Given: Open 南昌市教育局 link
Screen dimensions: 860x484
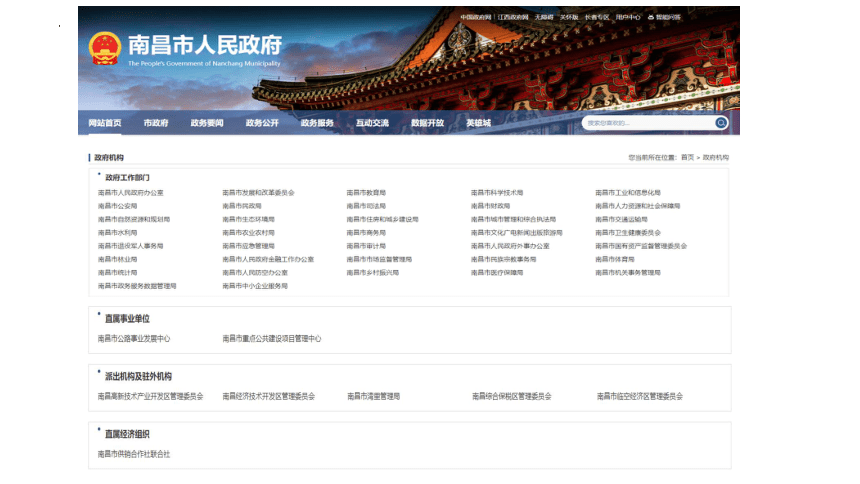Looking at the screenshot, I should click(x=366, y=193).
